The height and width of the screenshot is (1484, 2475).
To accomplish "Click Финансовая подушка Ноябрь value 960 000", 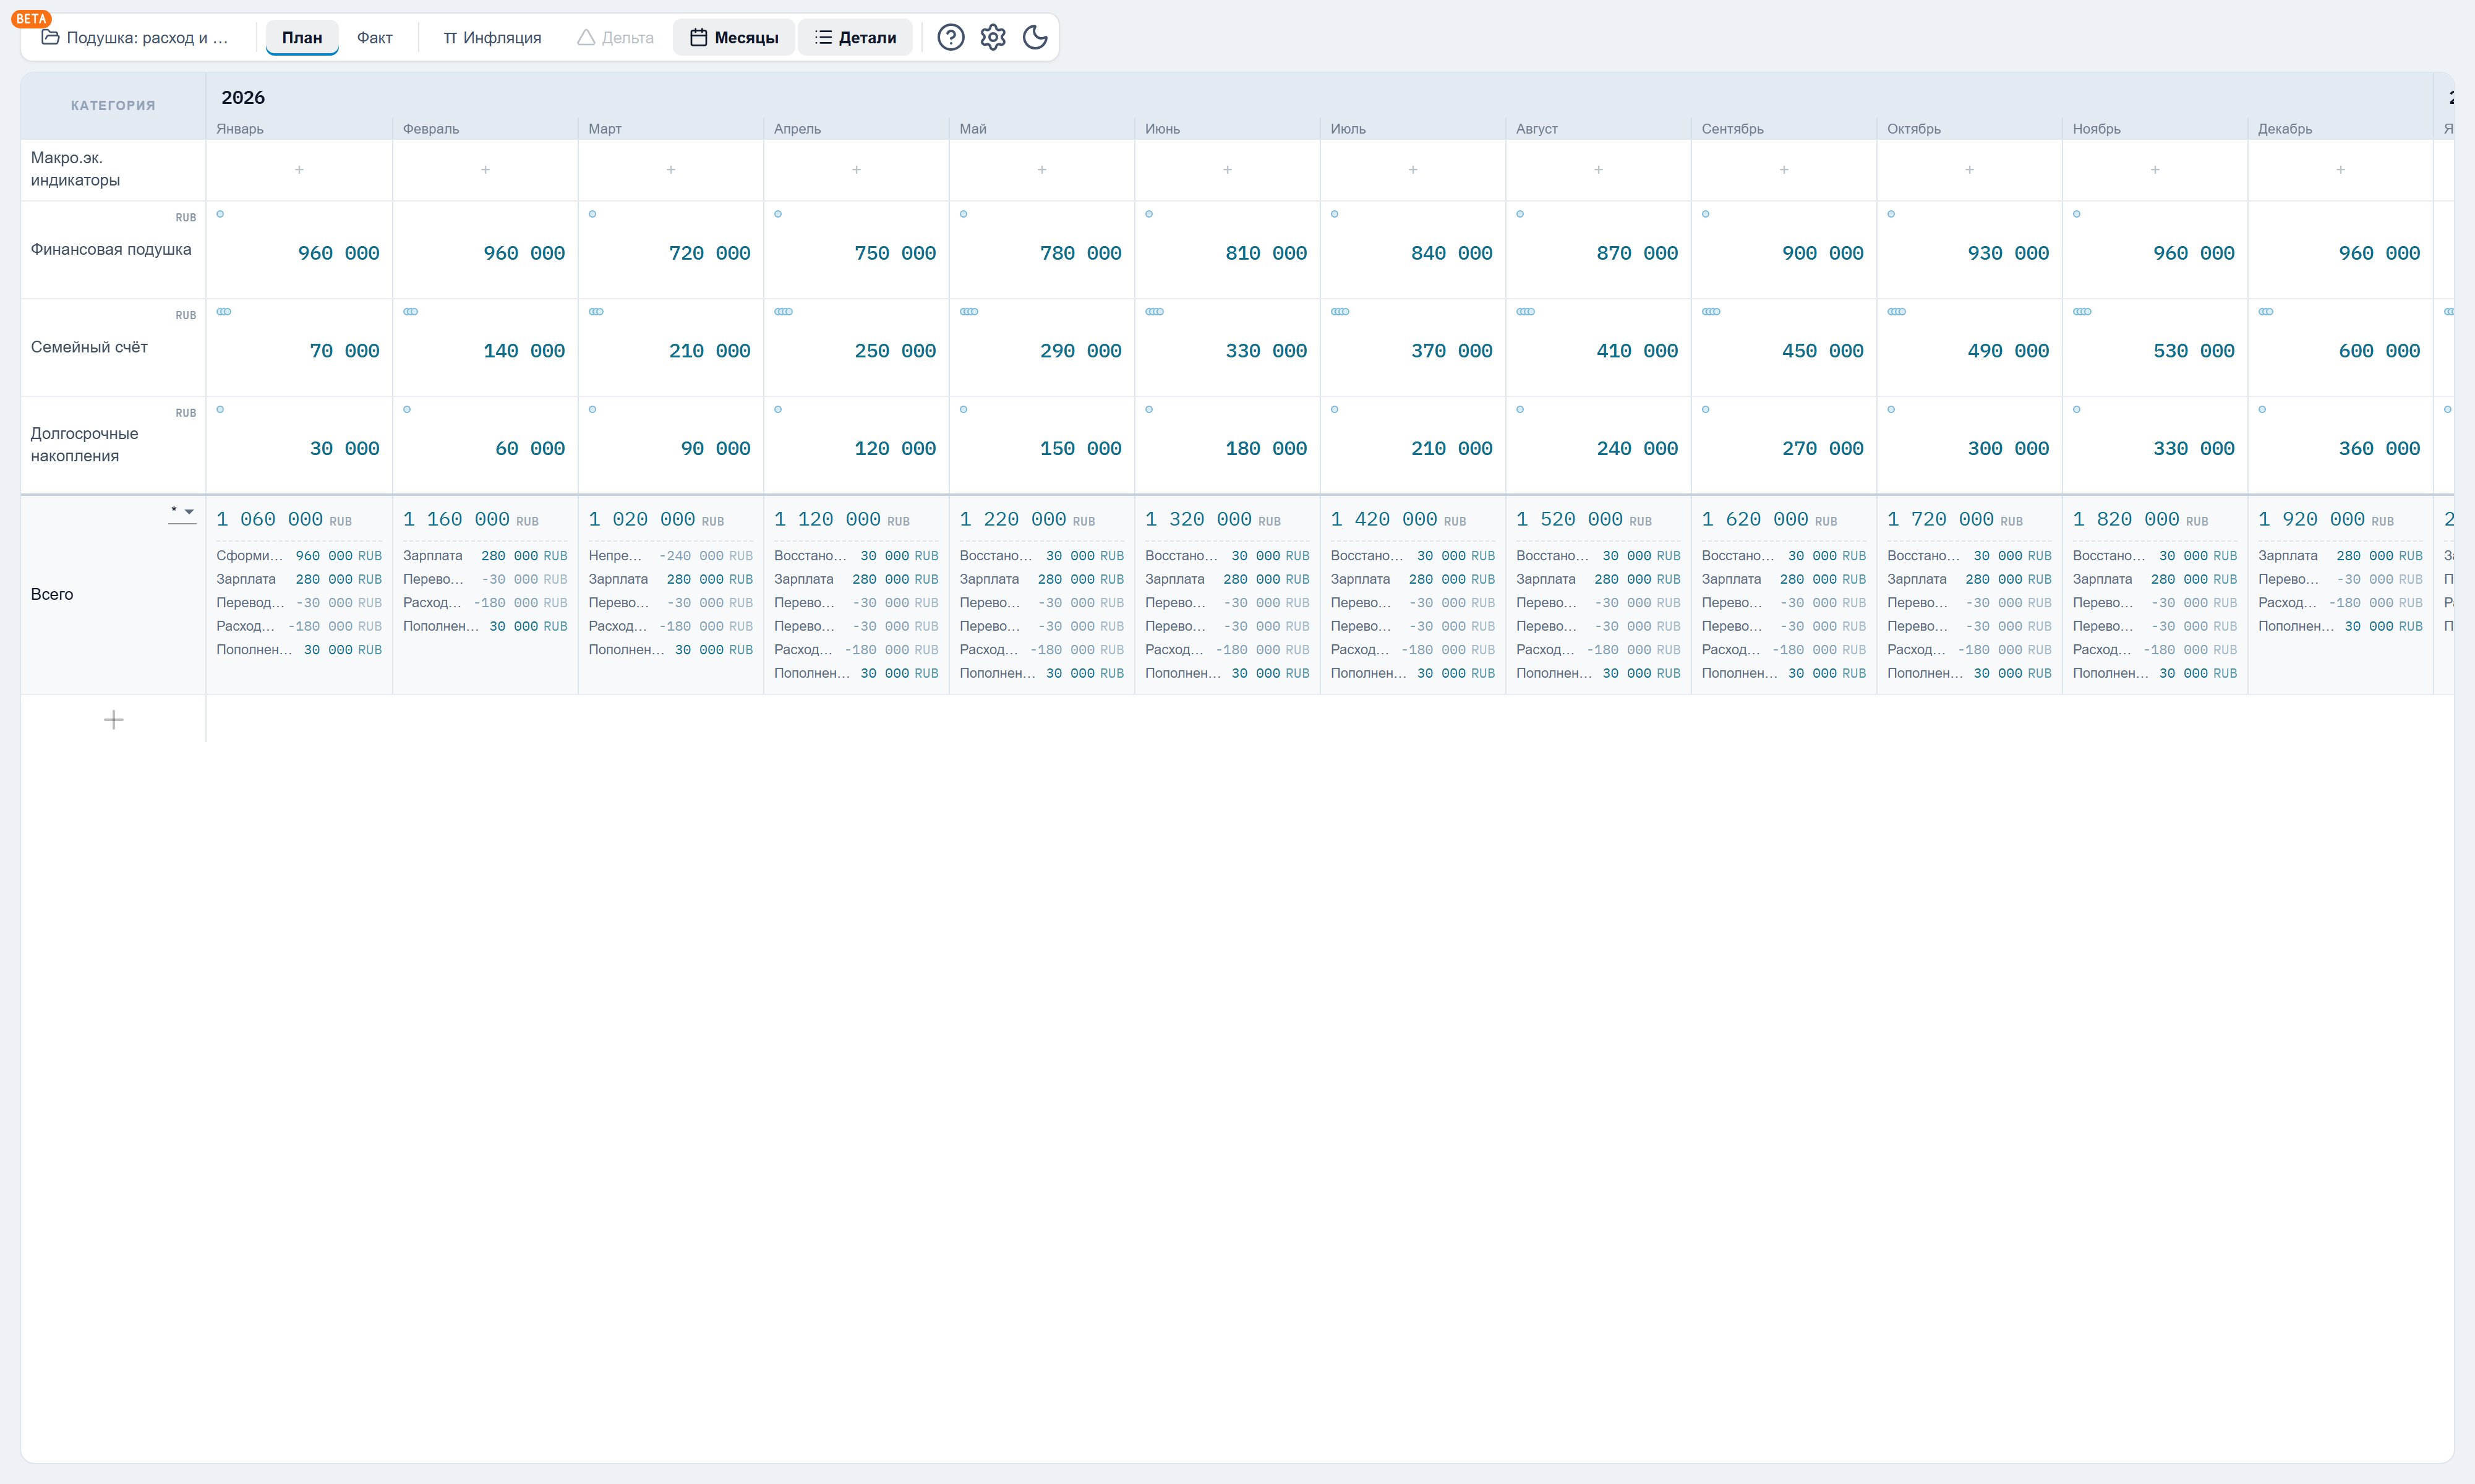I will pyautogui.click(x=2193, y=253).
